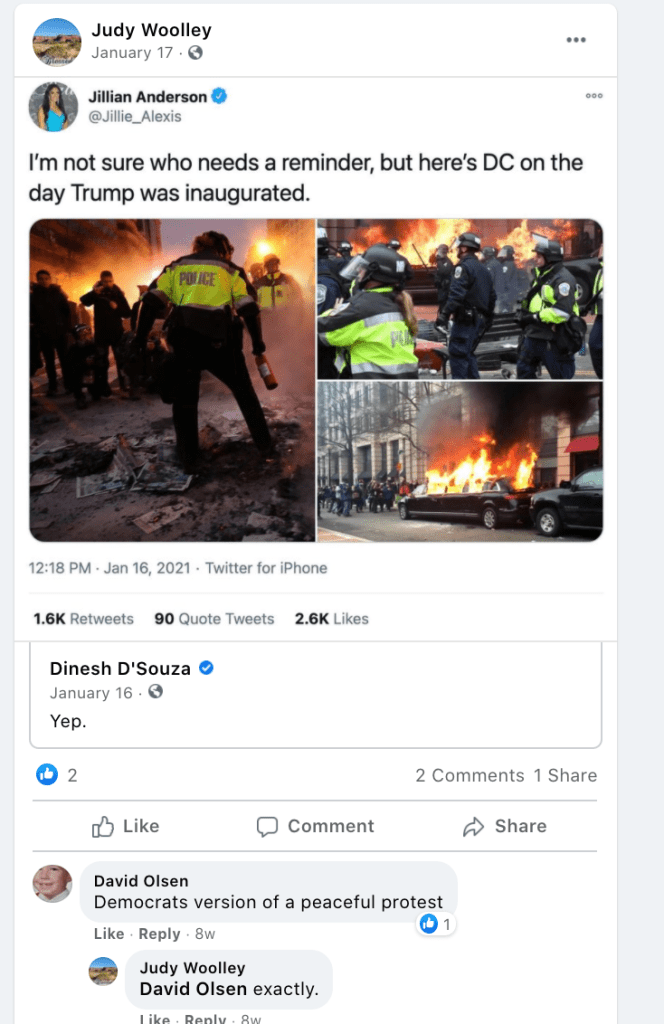Click the public globe icon beside January 17
The height and width of the screenshot is (1024, 664).
[x=195, y=53]
